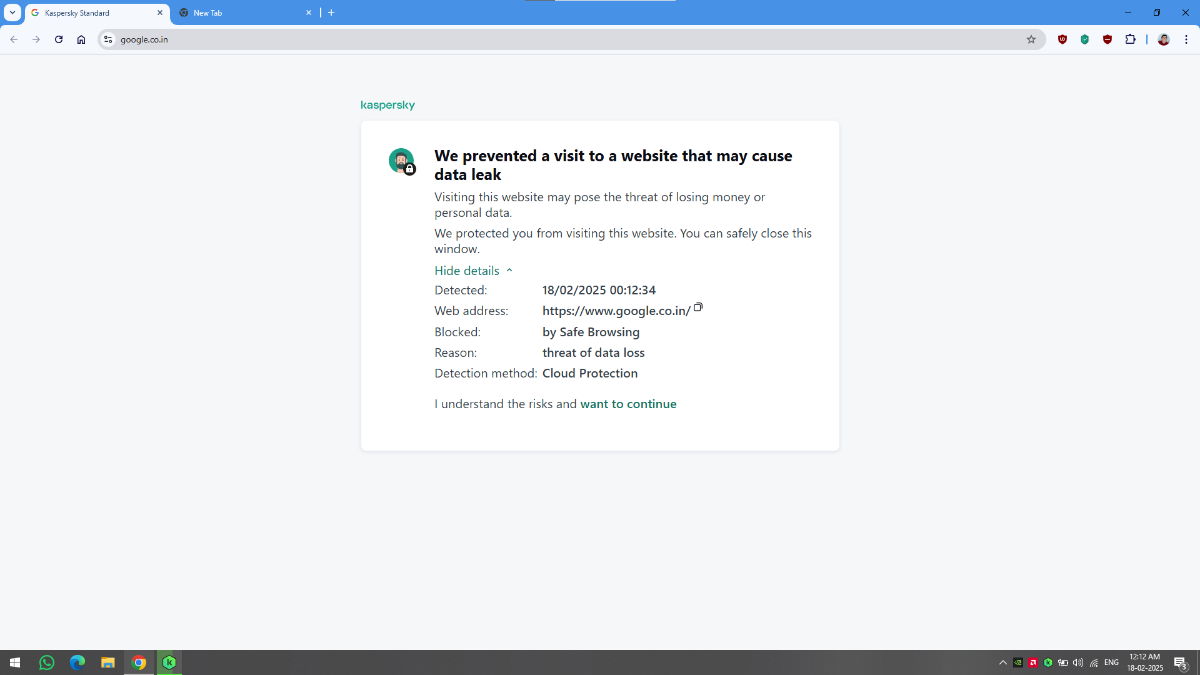Screen dimensions: 1200x675
Task: Open WhatsApp from the taskbar
Action: tap(47, 662)
